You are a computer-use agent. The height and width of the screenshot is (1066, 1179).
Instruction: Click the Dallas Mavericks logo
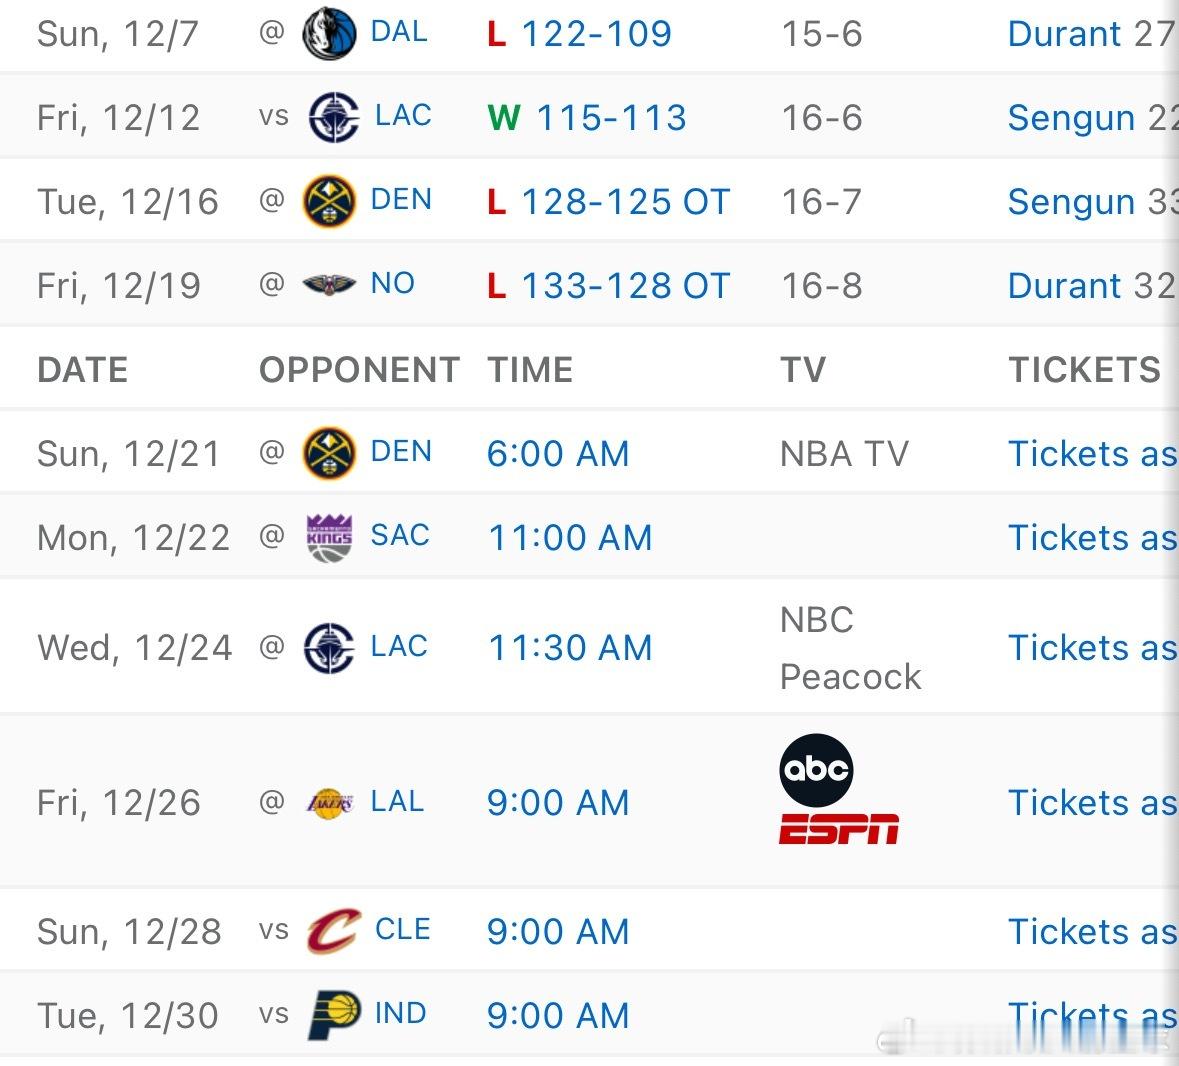329,34
